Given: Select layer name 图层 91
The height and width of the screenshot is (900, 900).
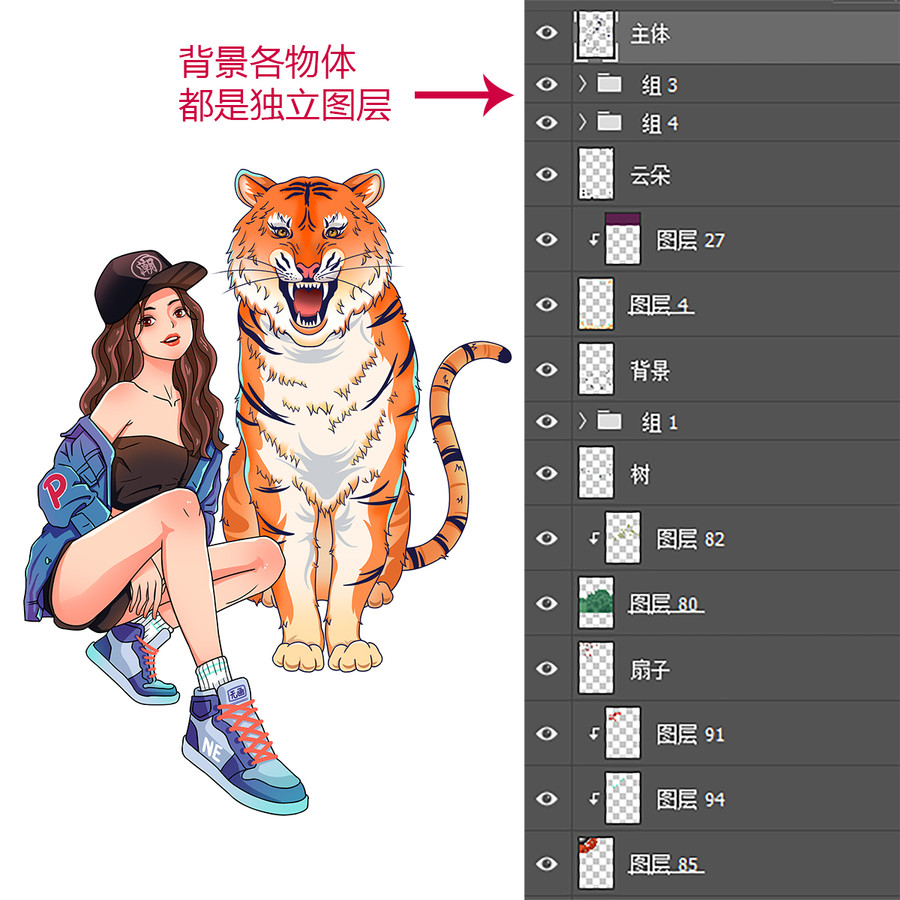Looking at the screenshot, I should coord(690,734).
